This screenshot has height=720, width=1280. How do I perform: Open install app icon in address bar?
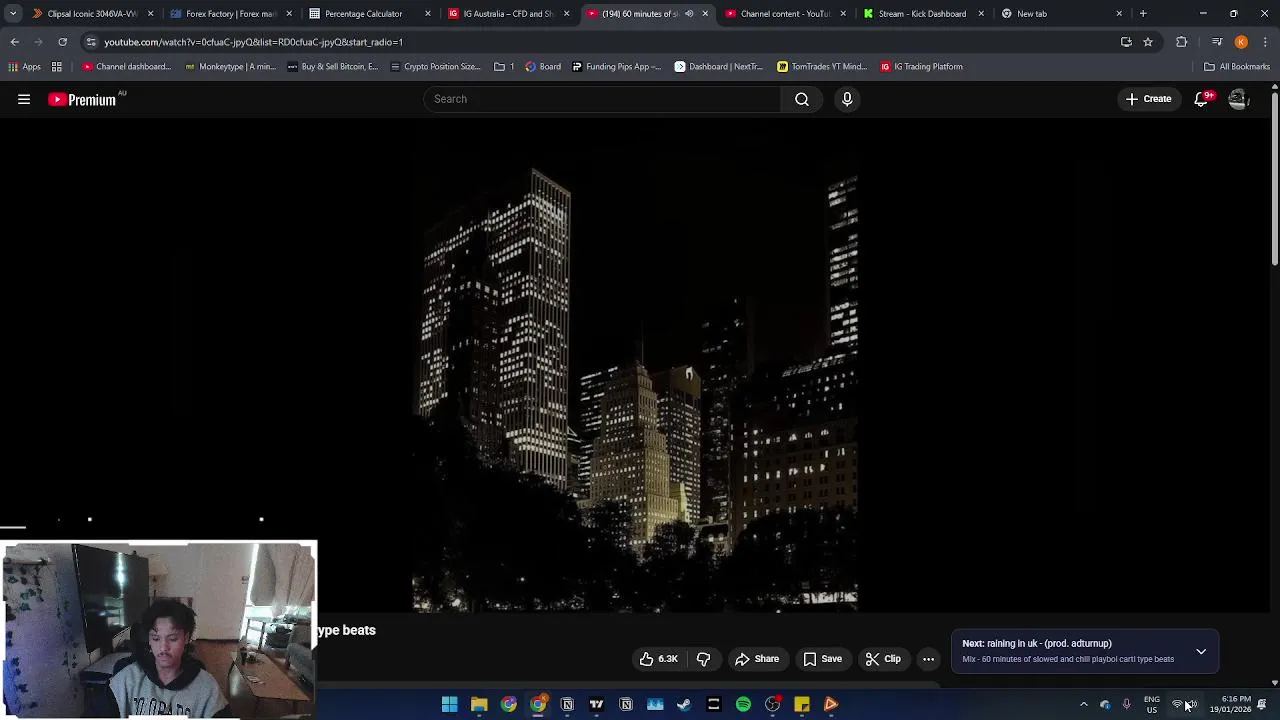point(1126,42)
